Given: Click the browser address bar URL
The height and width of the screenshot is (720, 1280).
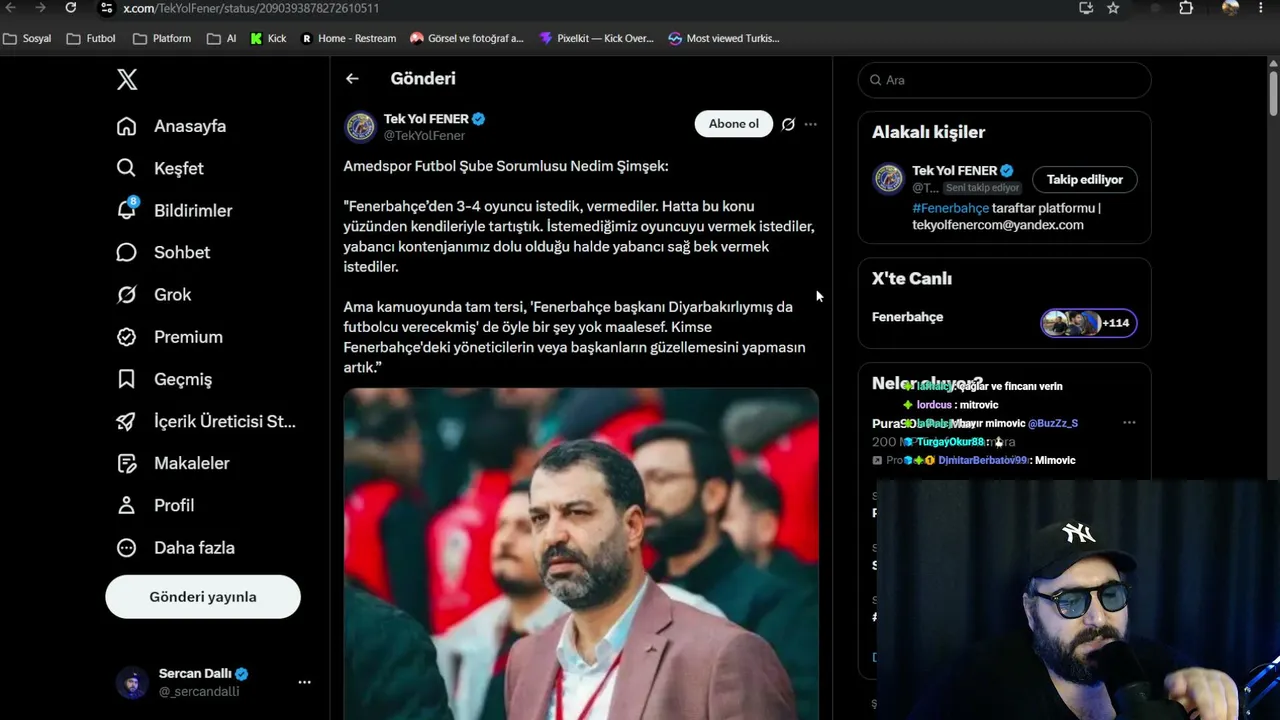Looking at the screenshot, I should click(251, 8).
